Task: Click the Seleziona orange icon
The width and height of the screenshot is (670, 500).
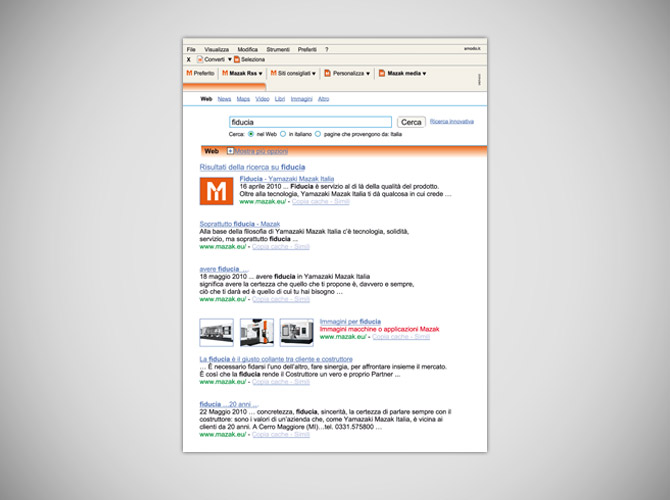Action: [237, 59]
